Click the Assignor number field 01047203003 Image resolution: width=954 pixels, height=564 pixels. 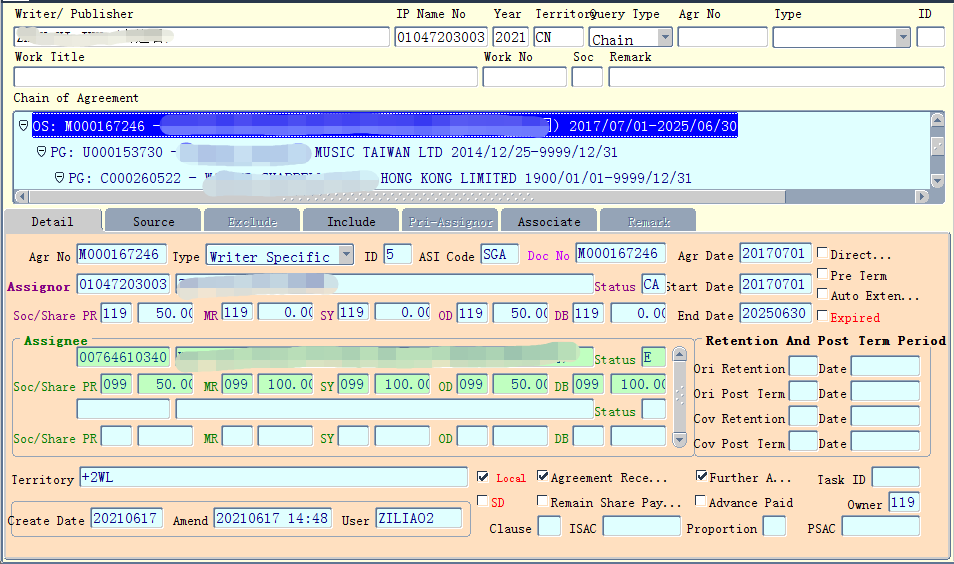pos(124,284)
